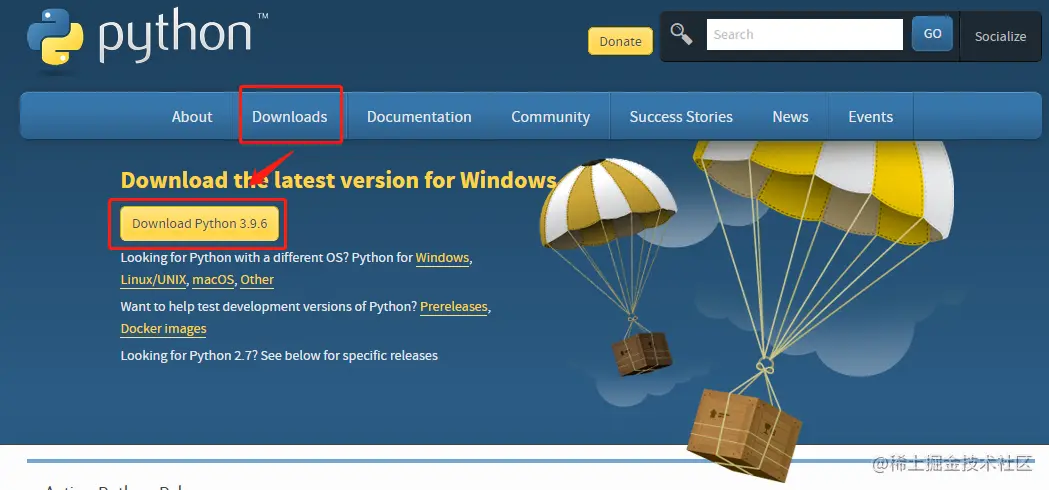1049x490 pixels.
Task: Click the GO search button
Action: pos(932,33)
